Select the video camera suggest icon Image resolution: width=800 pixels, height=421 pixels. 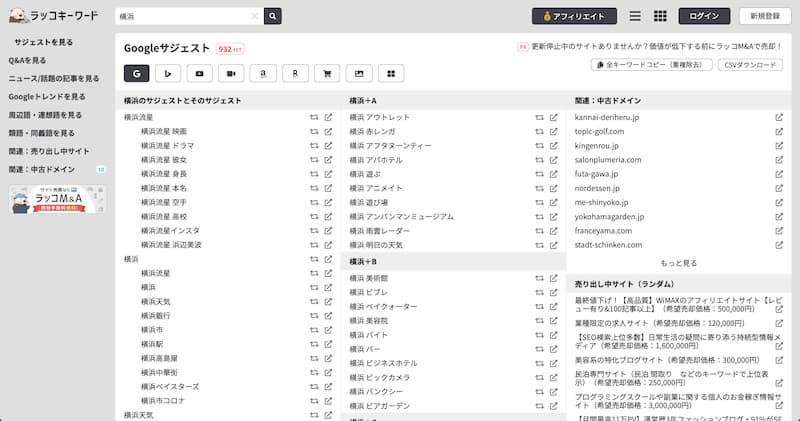(231, 73)
